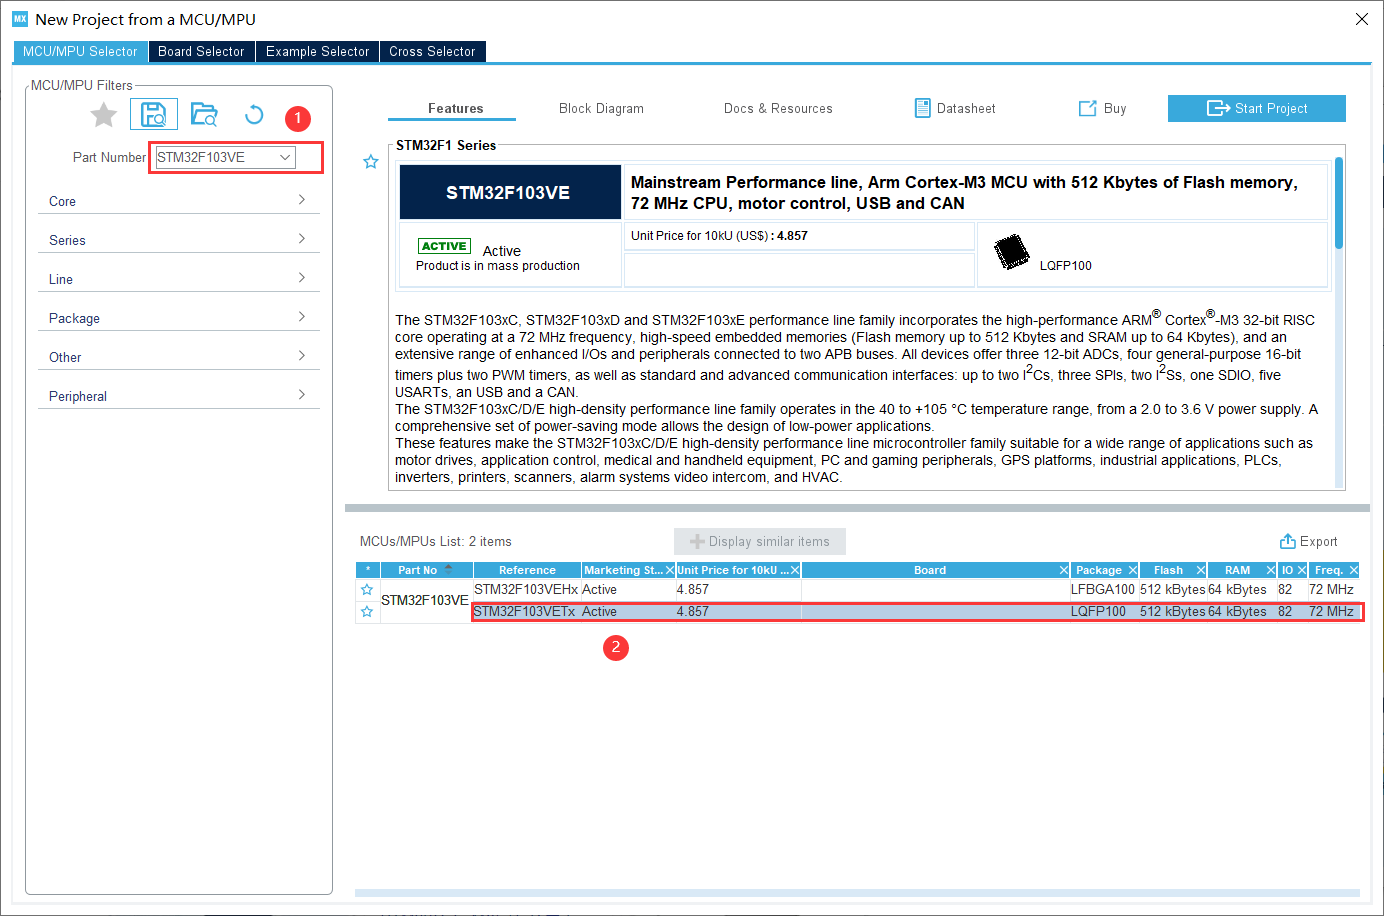Click the LQFP100 chip package image
This screenshot has width=1384, height=916.
1012,251
